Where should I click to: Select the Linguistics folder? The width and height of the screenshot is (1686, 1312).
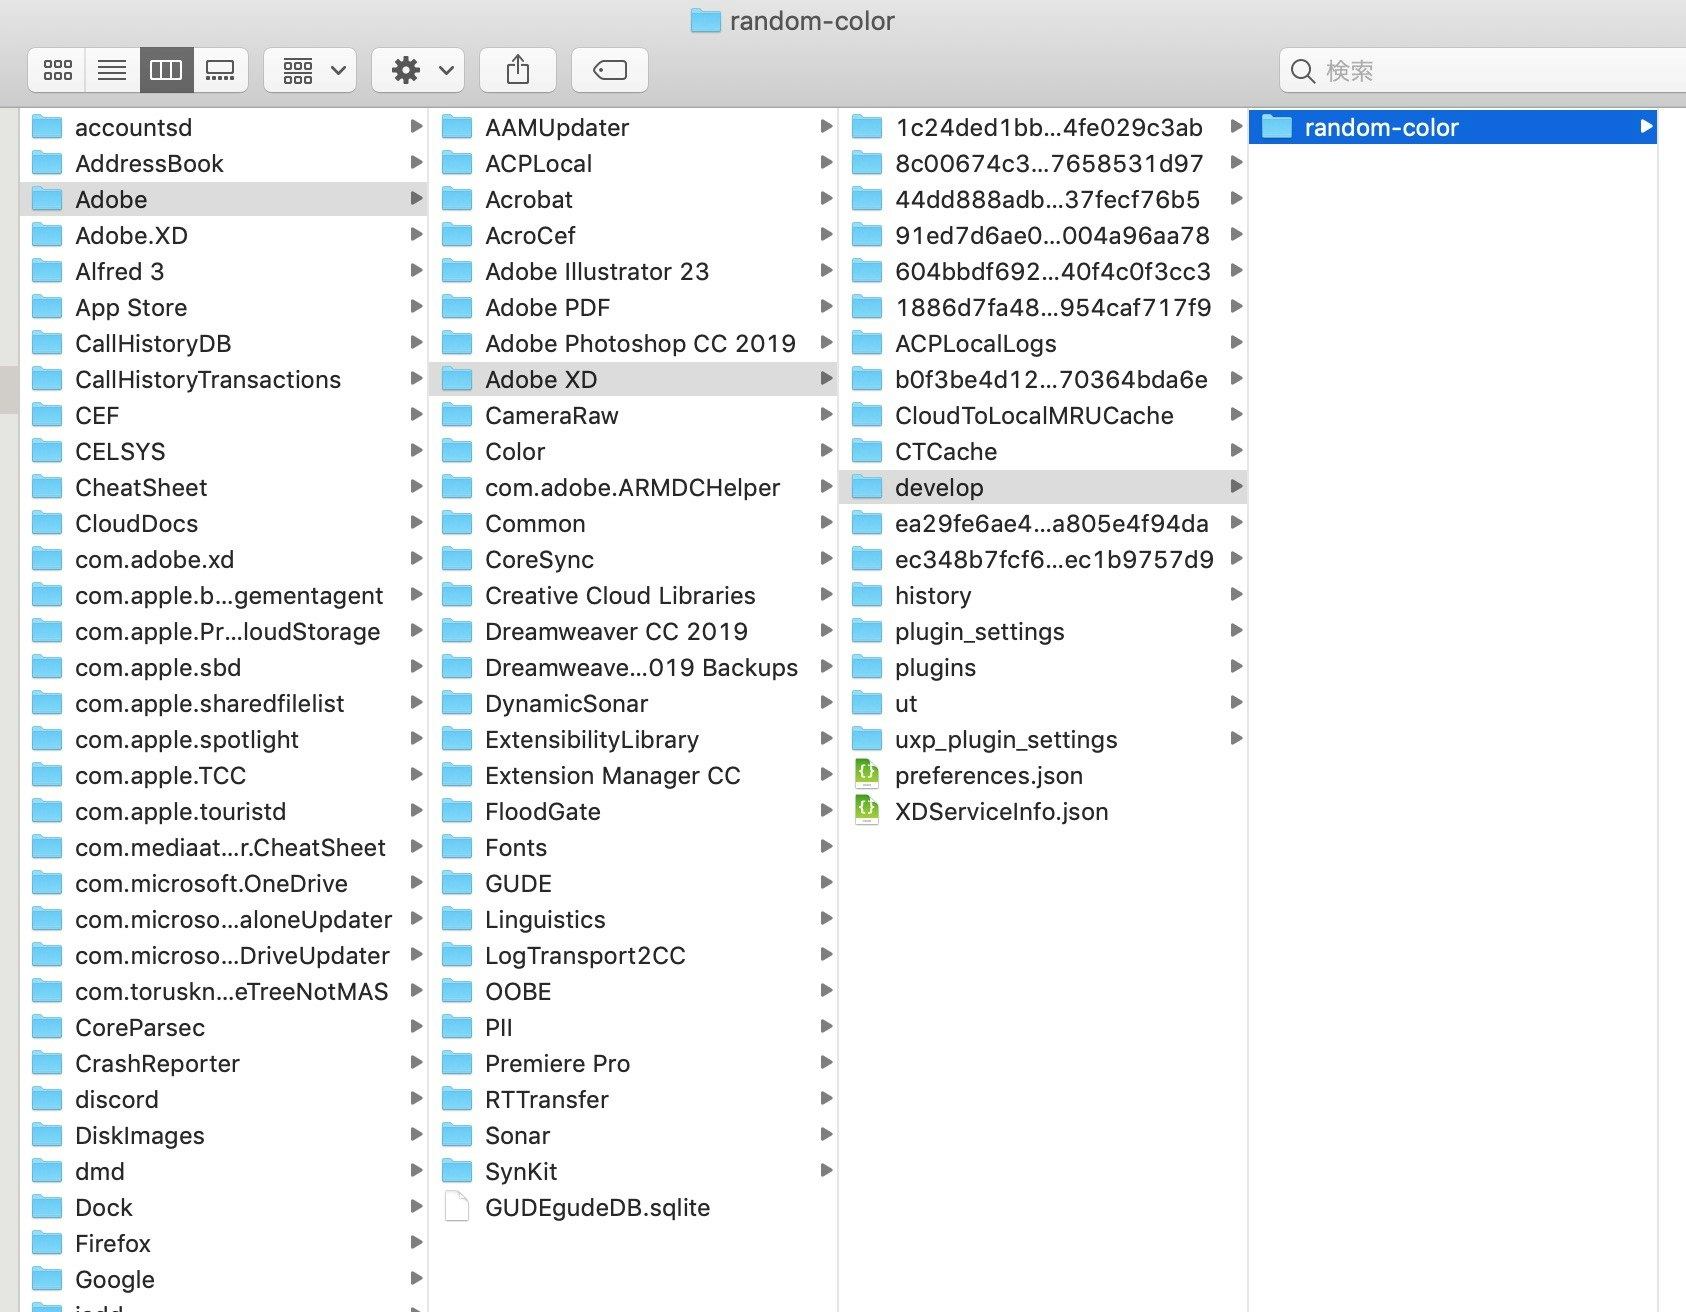(633, 919)
